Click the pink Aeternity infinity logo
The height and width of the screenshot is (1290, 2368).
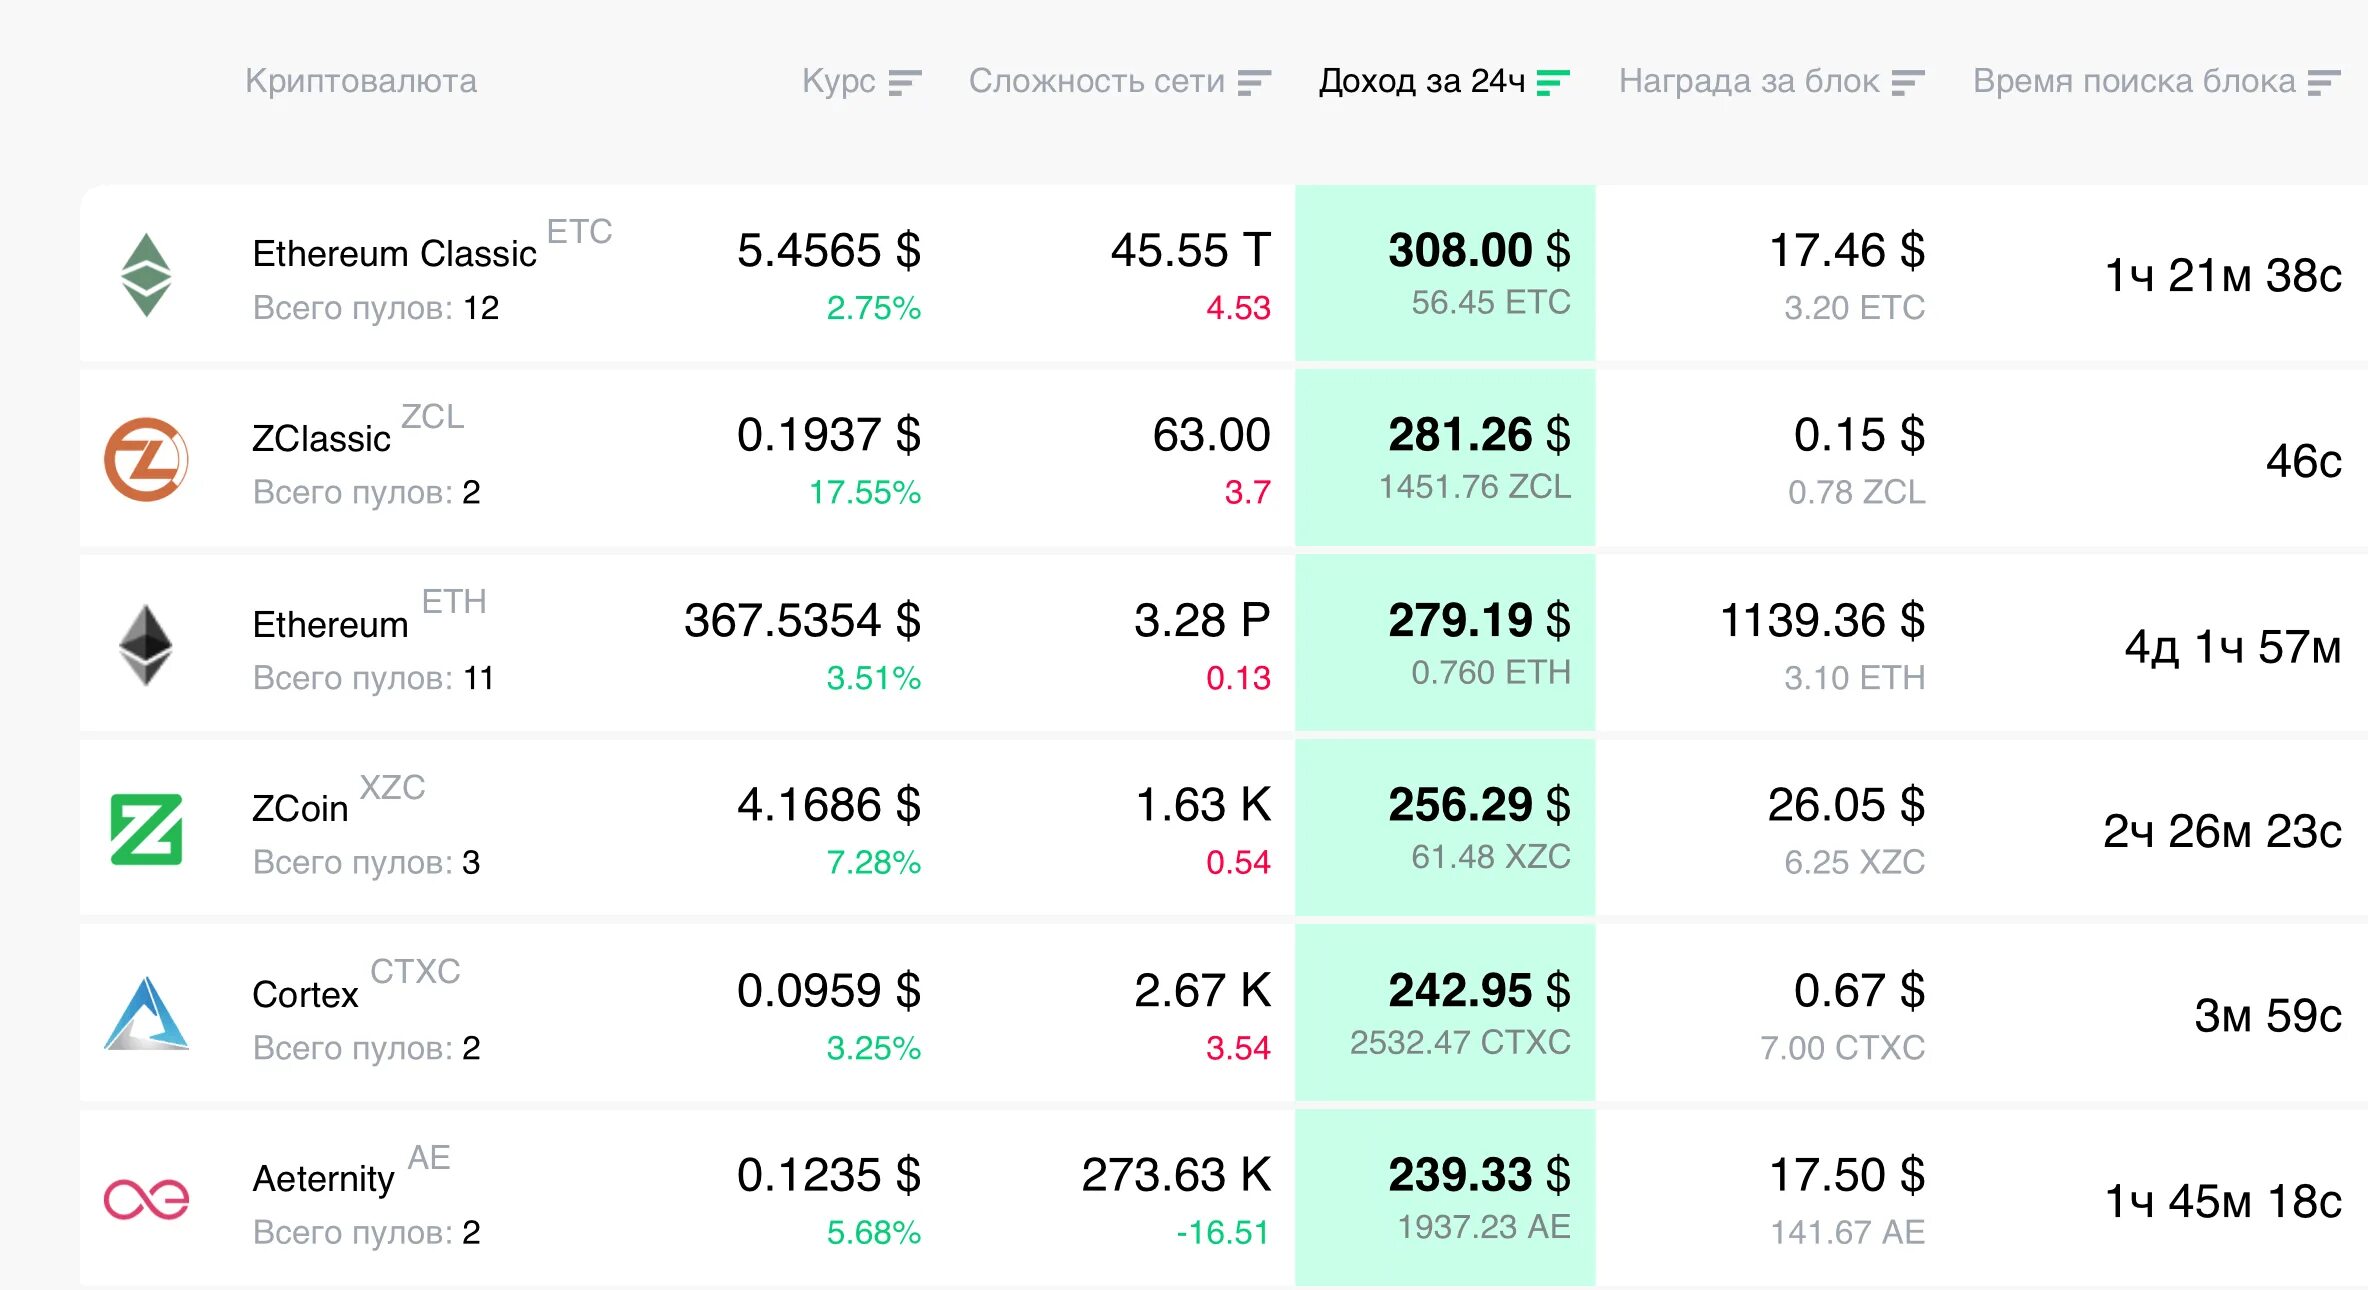pos(146,1199)
